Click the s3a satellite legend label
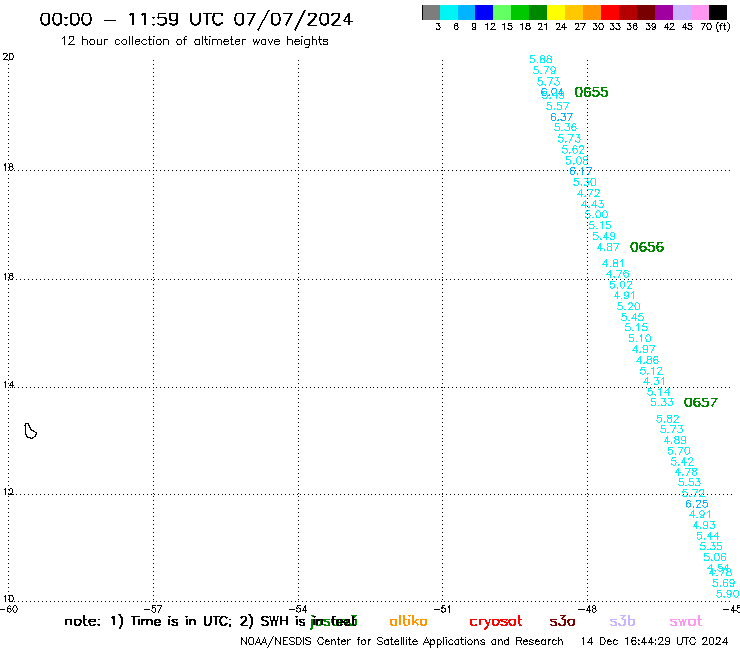 click(x=563, y=622)
